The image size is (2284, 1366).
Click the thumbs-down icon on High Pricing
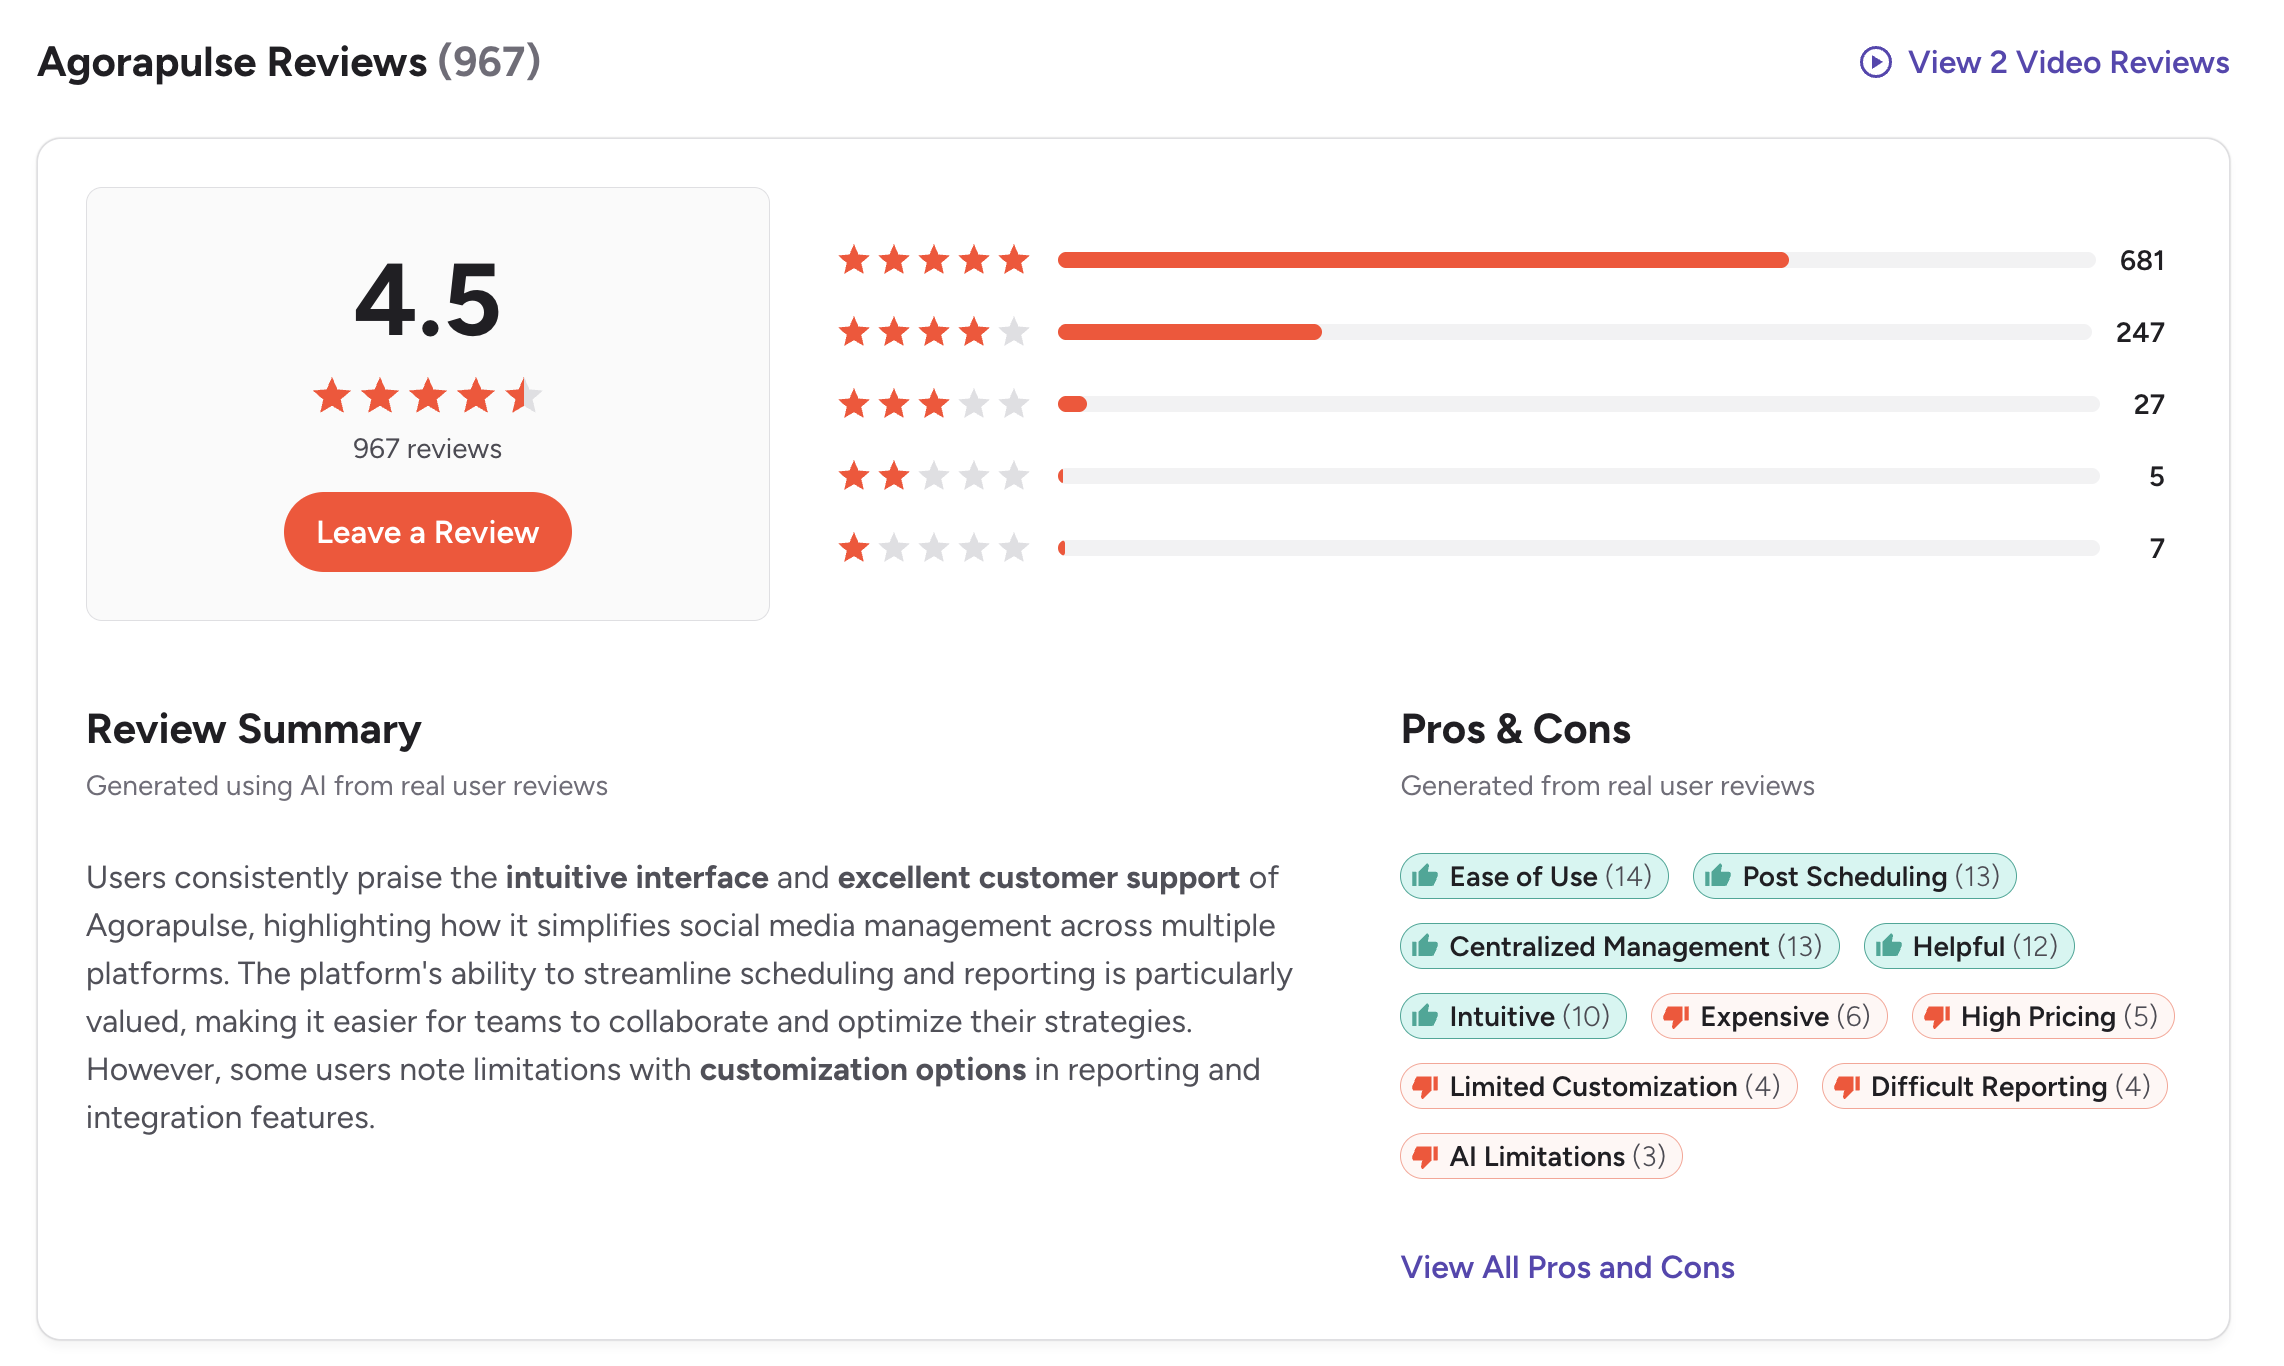point(1936,1016)
